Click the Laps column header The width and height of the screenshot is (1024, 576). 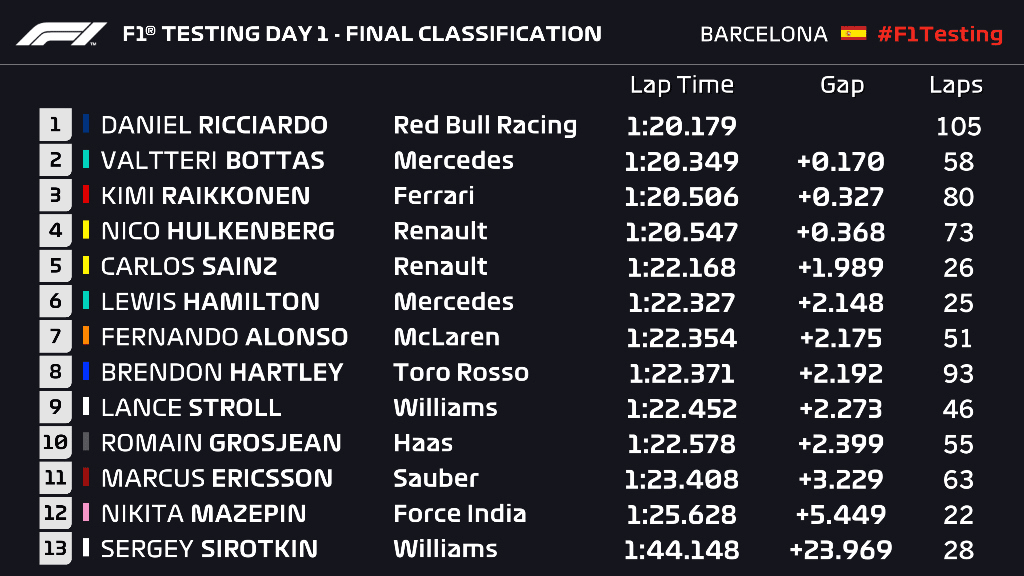pos(955,85)
